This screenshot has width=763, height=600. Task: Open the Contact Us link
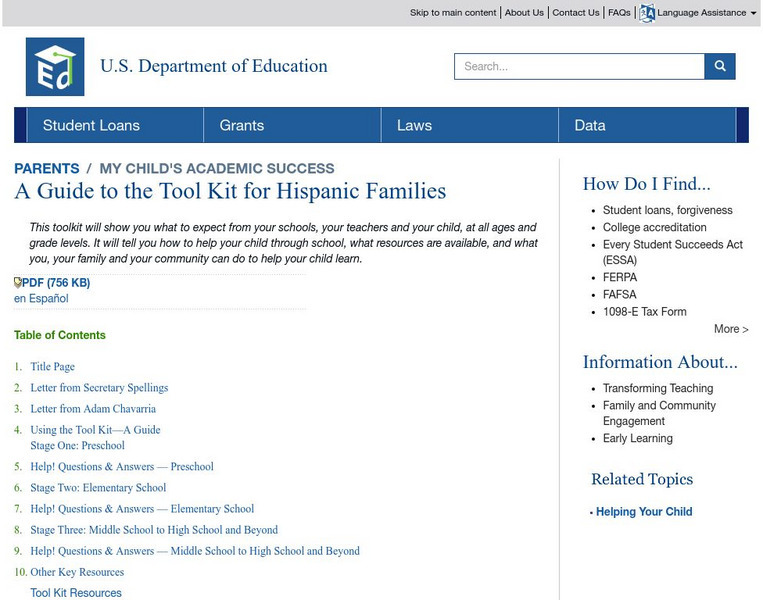(575, 13)
